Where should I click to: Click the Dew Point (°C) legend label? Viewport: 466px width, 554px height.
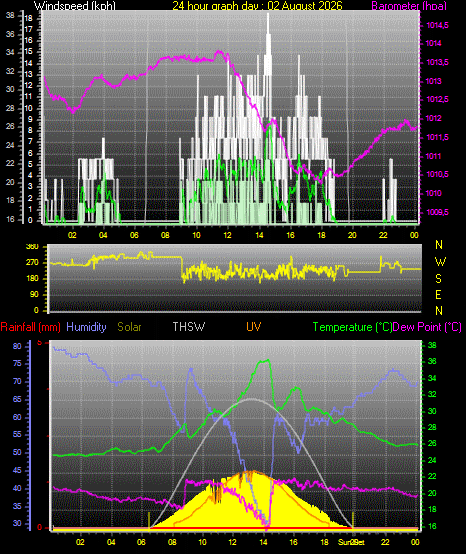(427, 327)
